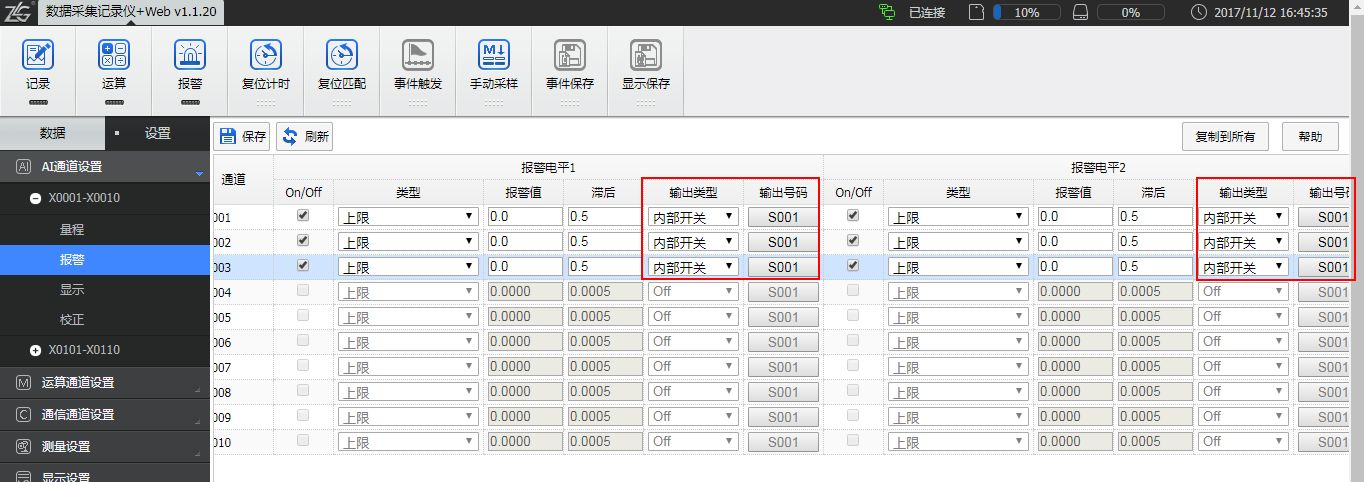1364x482 pixels.
Task: Trigger the 事件触发 event icon
Action: (418, 56)
